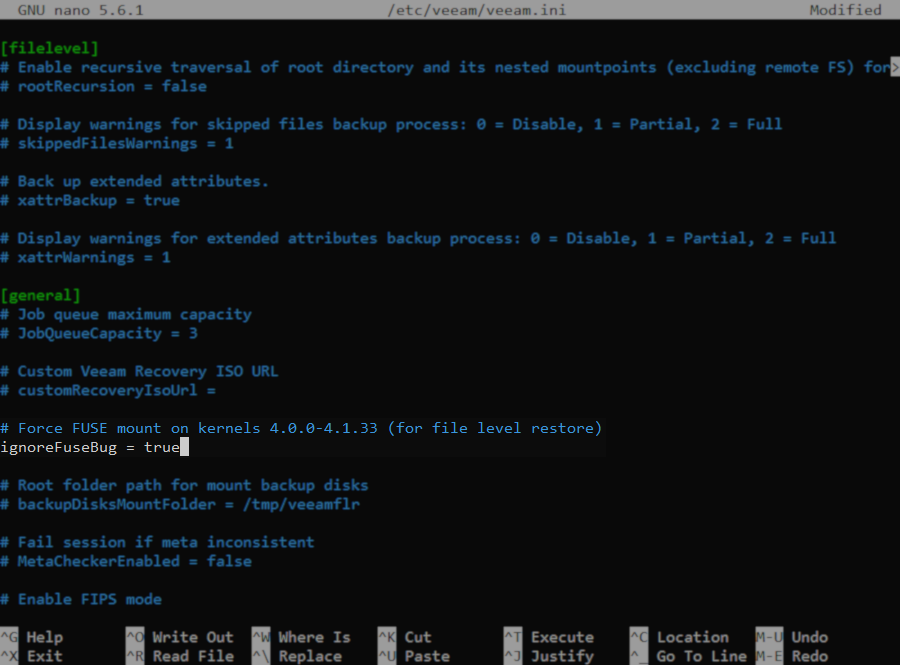The width and height of the screenshot is (900, 665).
Task: Click the 'GNU nano 5.6.1' title text
Action: [80, 10]
